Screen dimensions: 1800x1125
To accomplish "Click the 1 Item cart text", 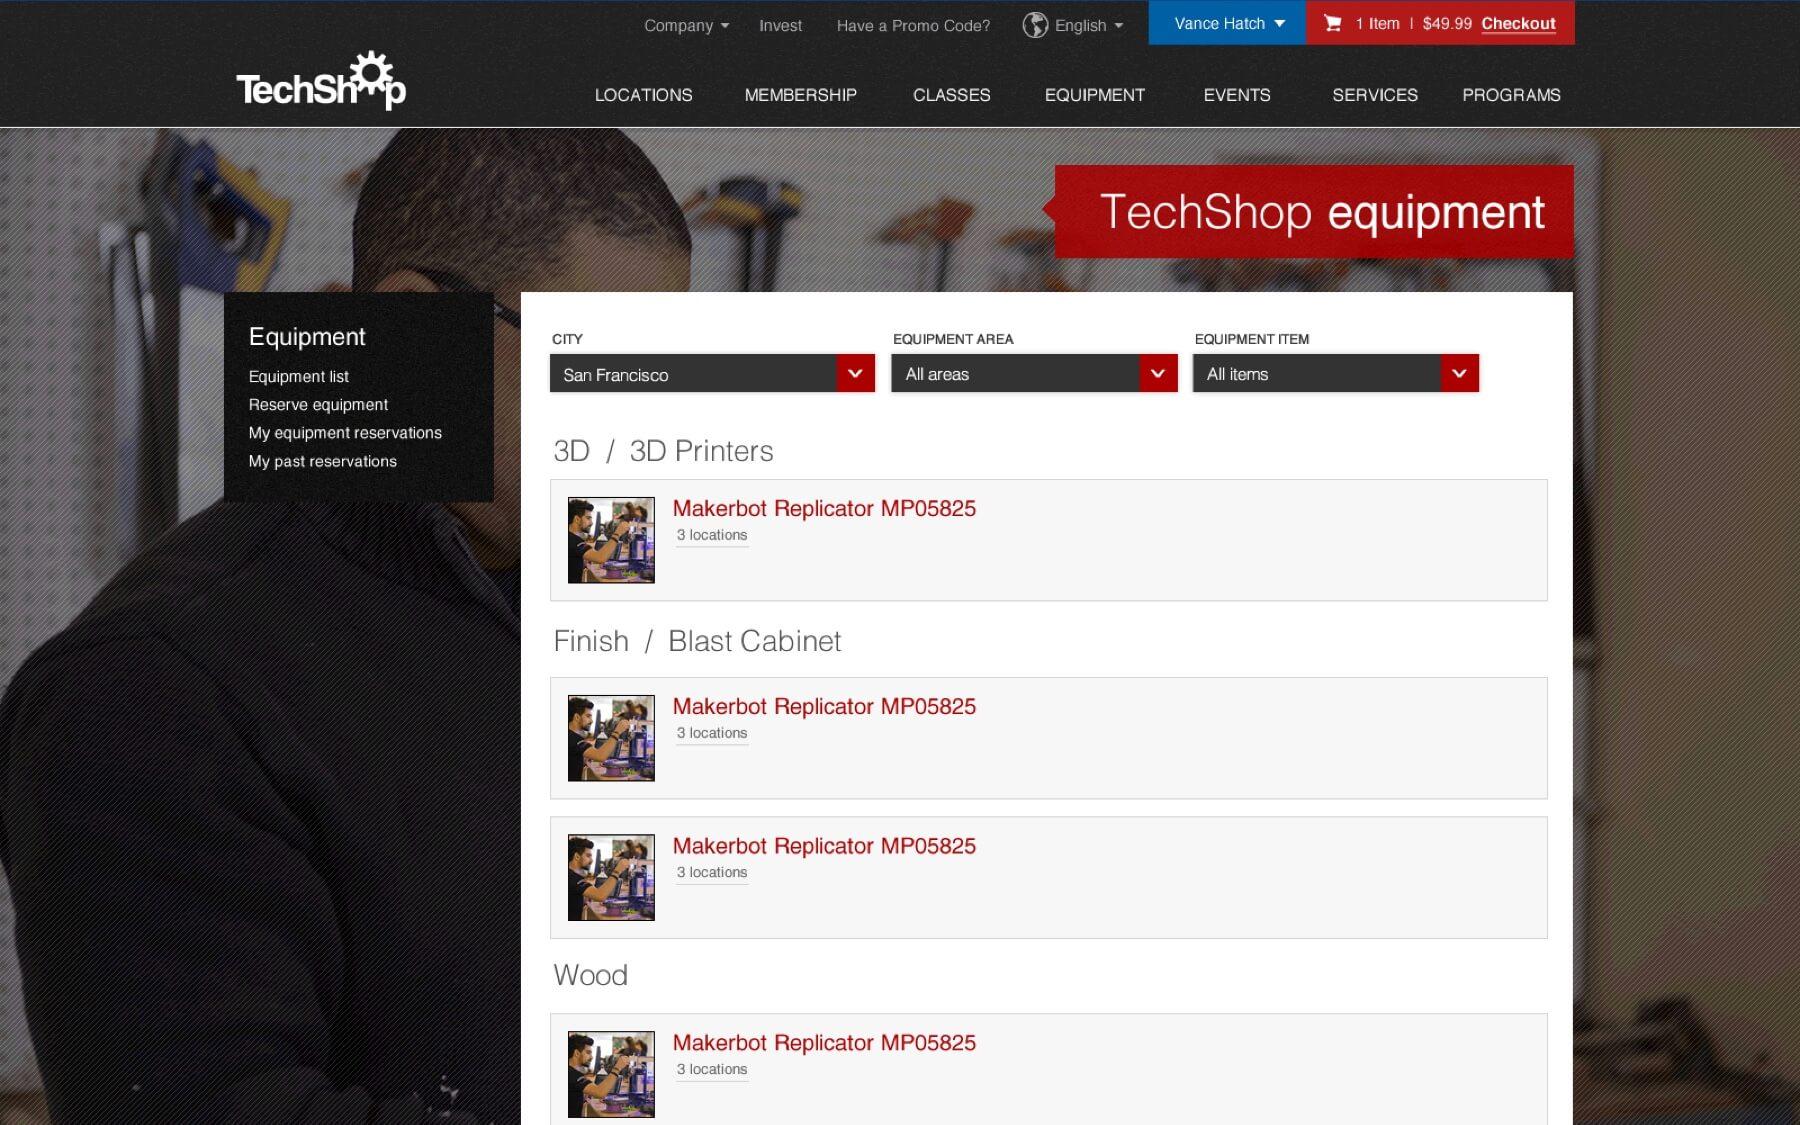I will [1377, 23].
